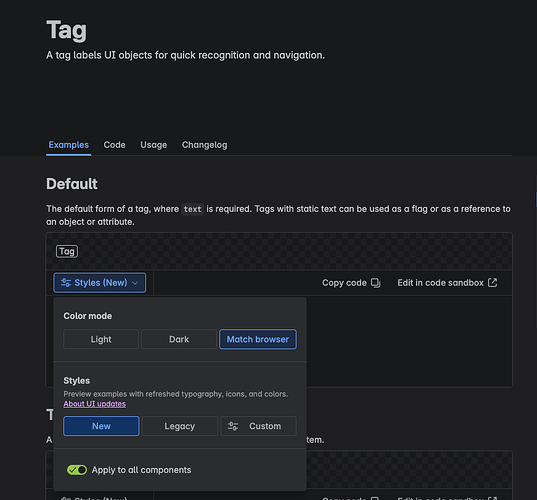Select Dark color mode

179,339
